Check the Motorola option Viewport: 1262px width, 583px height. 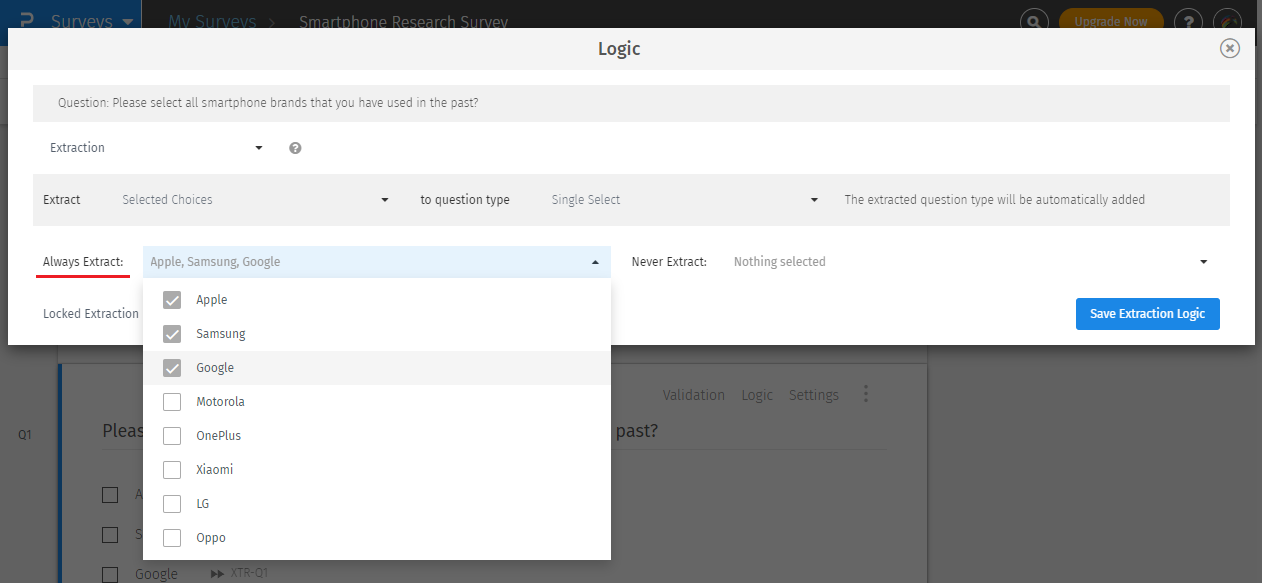172,402
